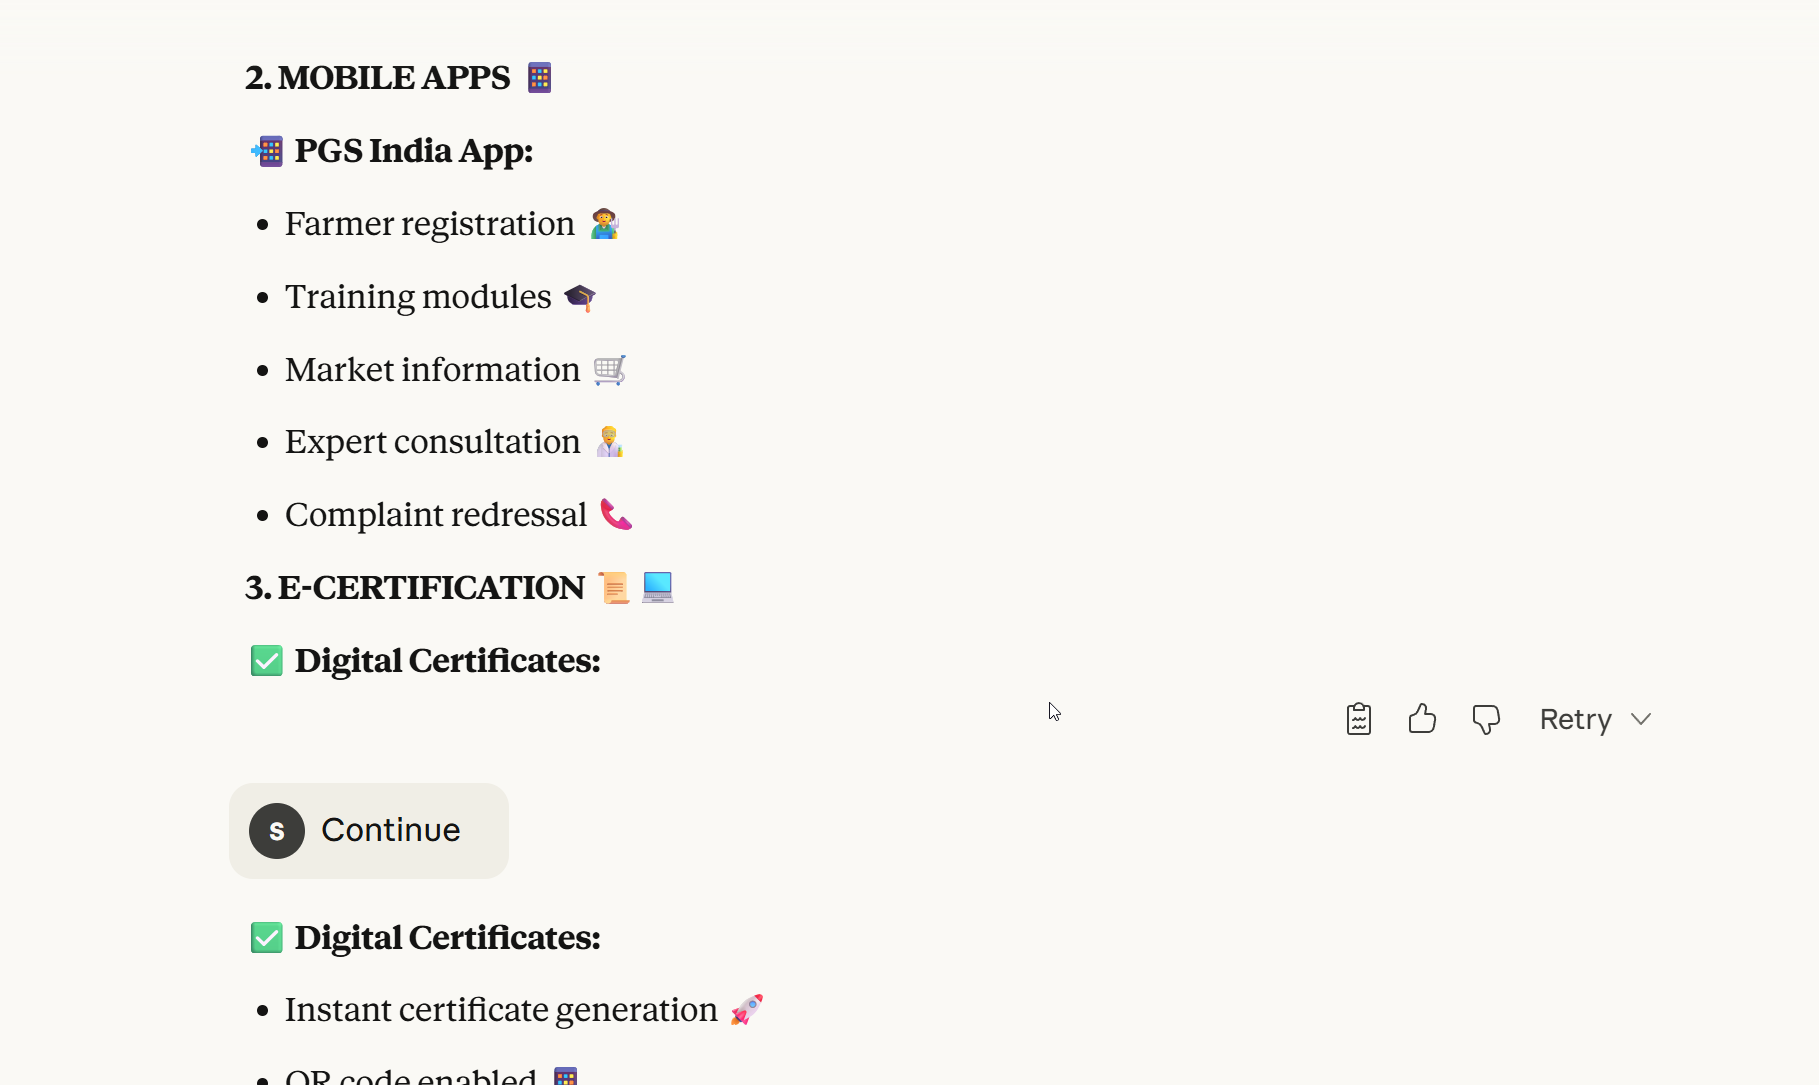Viewport: 1819px width, 1085px height.
Task: Click the scroll emoji next to E-CERTIFICATION
Action: (x=614, y=588)
